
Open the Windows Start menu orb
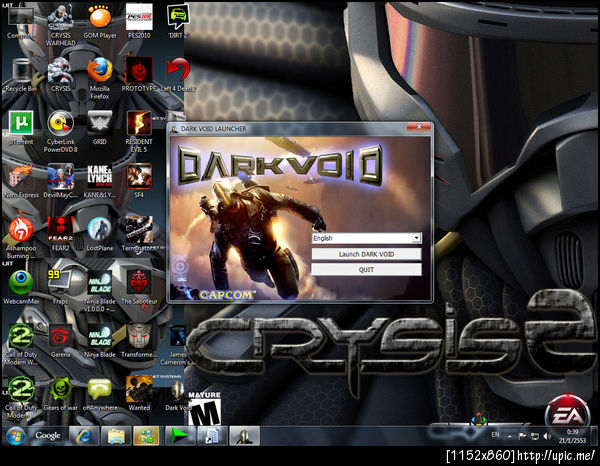pyautogui.click(x=15, y=436)
